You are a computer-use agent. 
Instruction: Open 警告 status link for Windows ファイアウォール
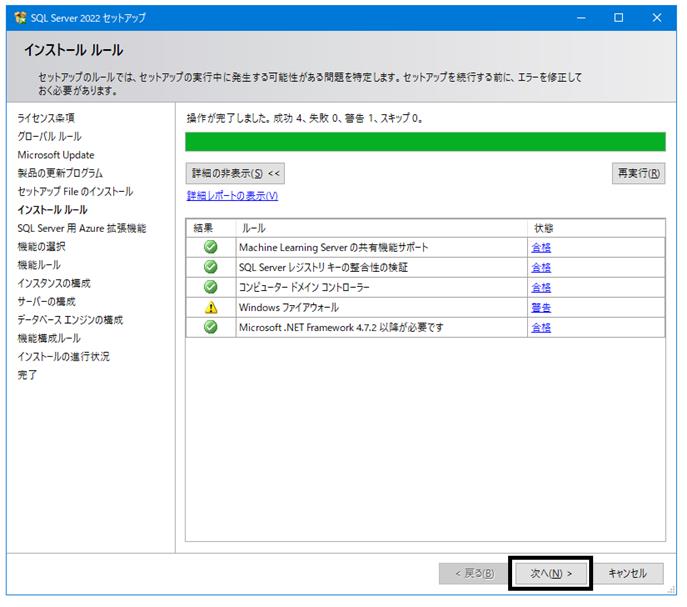pyautogui.click(x=541, y=308)
